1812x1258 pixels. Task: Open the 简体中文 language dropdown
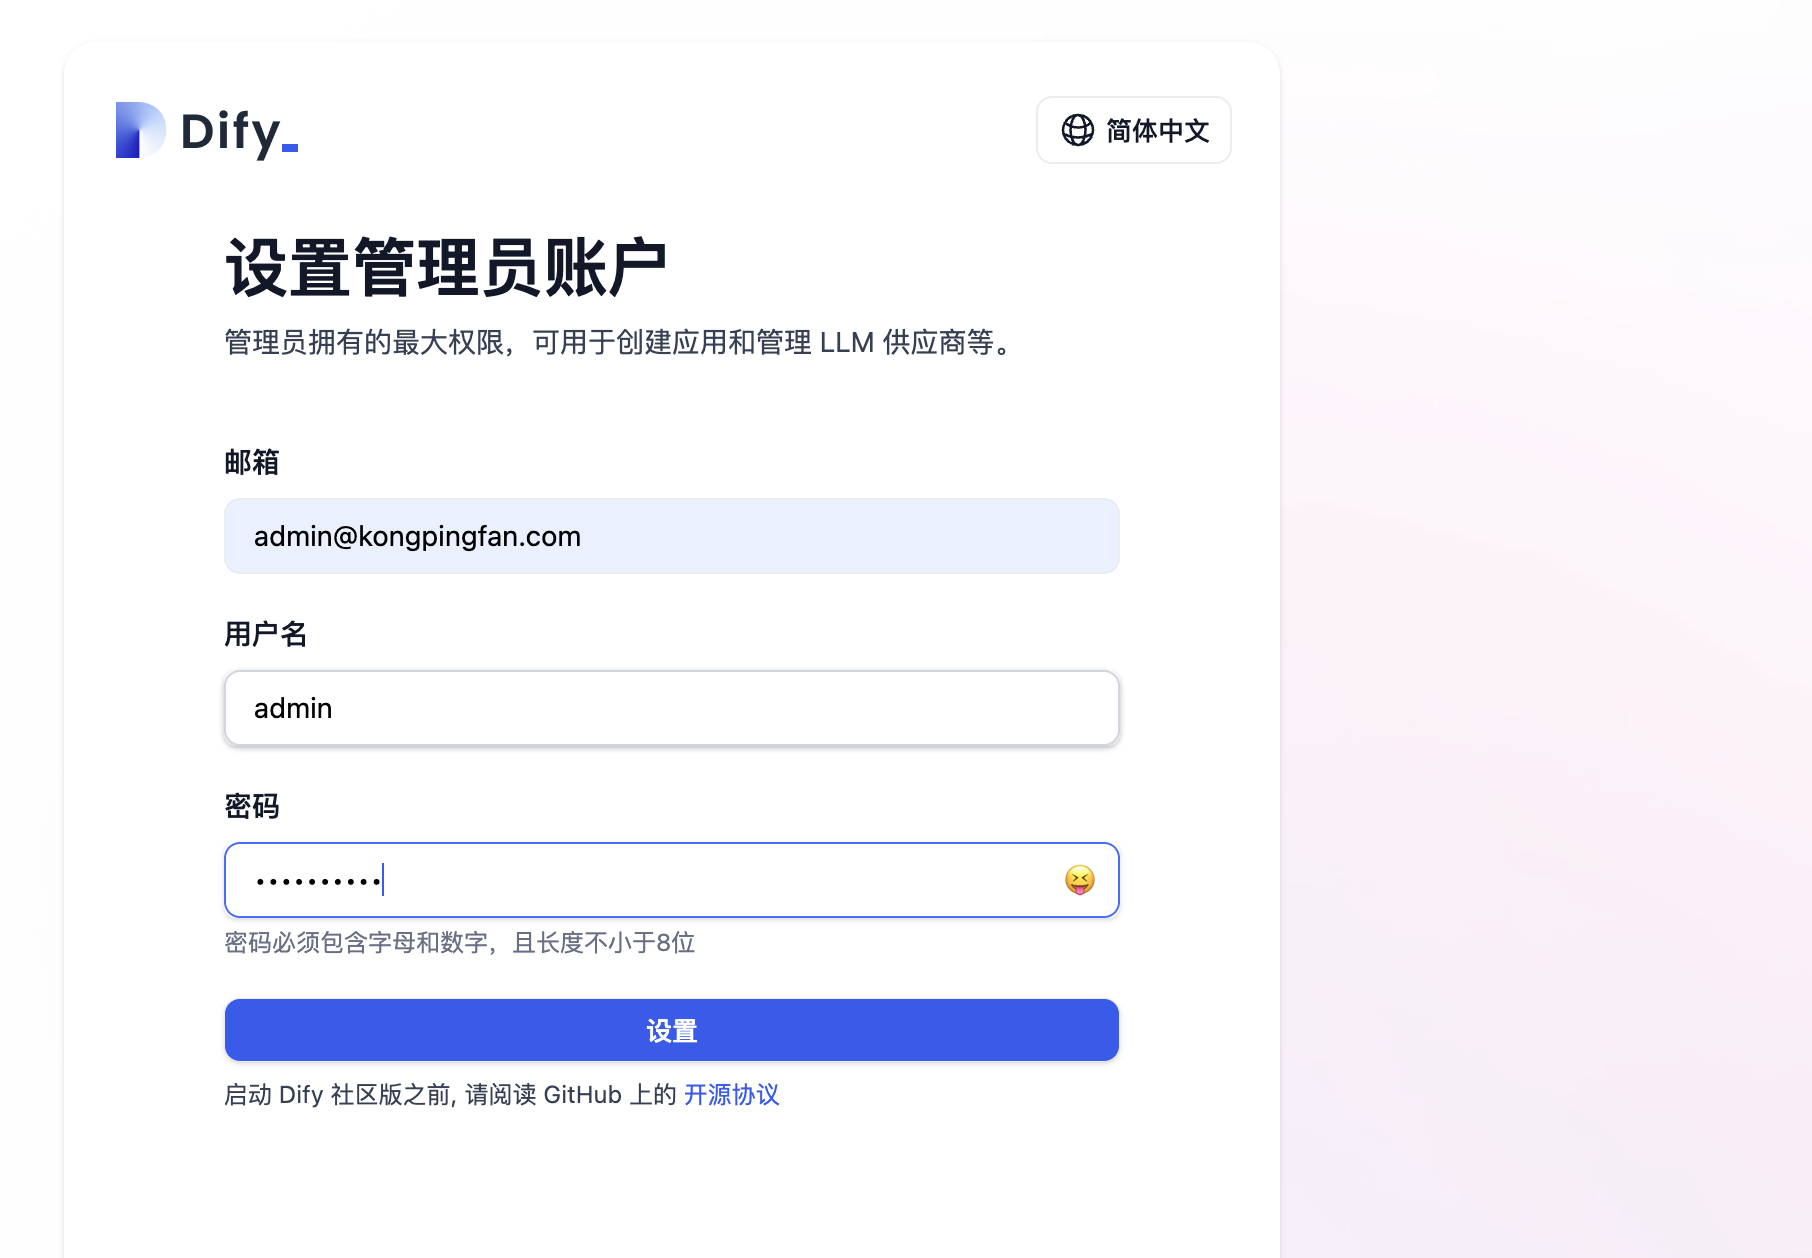click(1133, 130)
